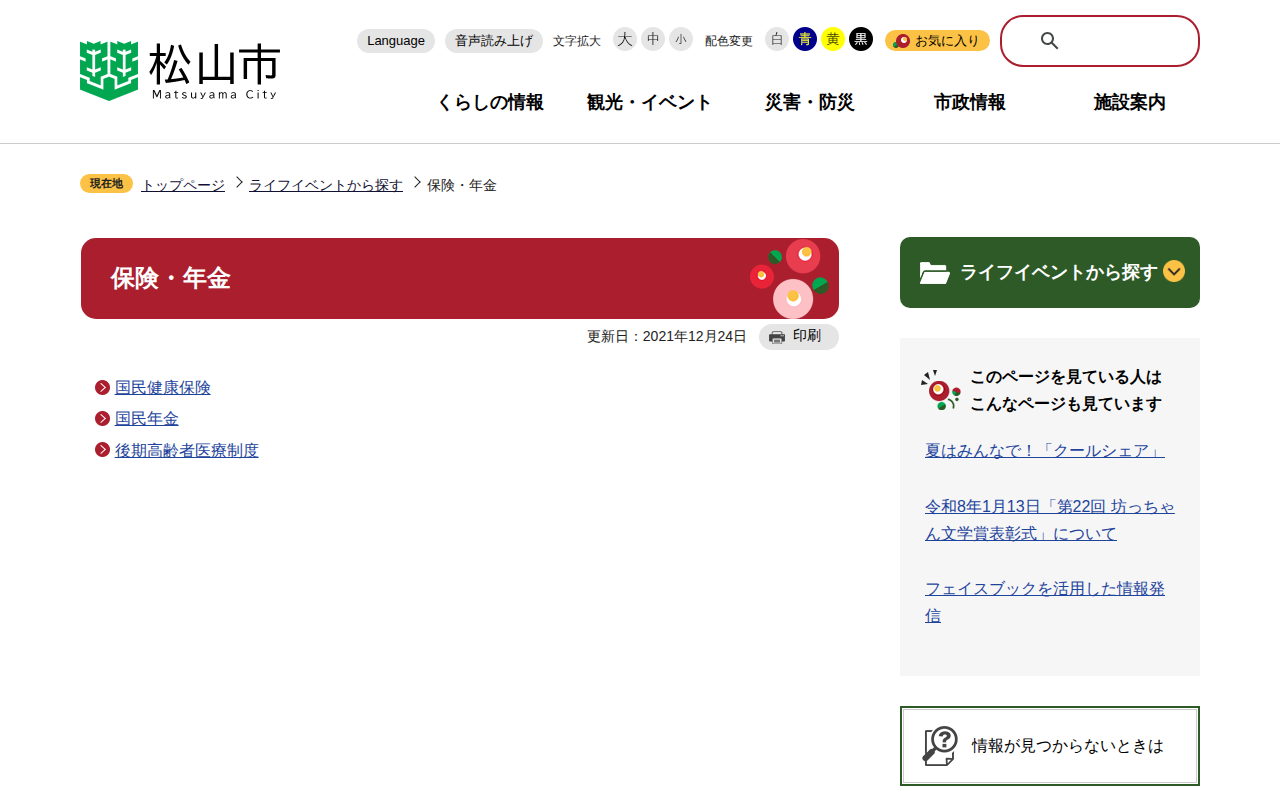Set text size to 大 (large)
Image resolution: width=1280 pixels, height=800 pixels.
(x=625, y=39)
